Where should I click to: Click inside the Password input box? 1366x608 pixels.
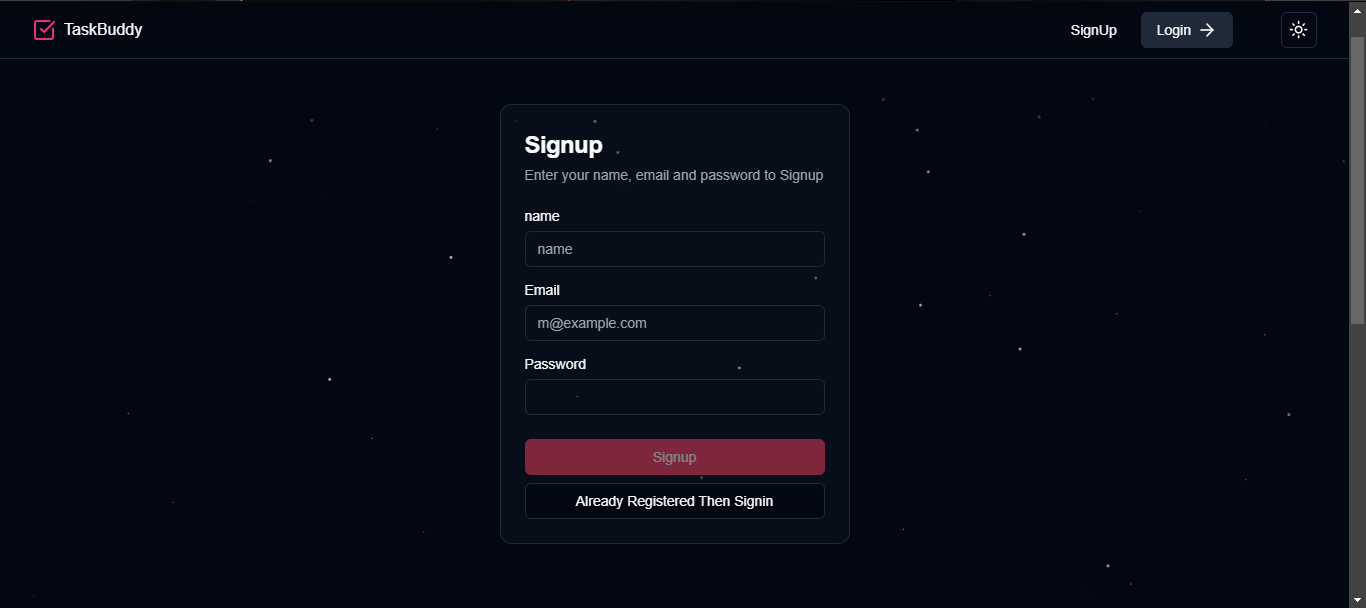click(674, 397)
